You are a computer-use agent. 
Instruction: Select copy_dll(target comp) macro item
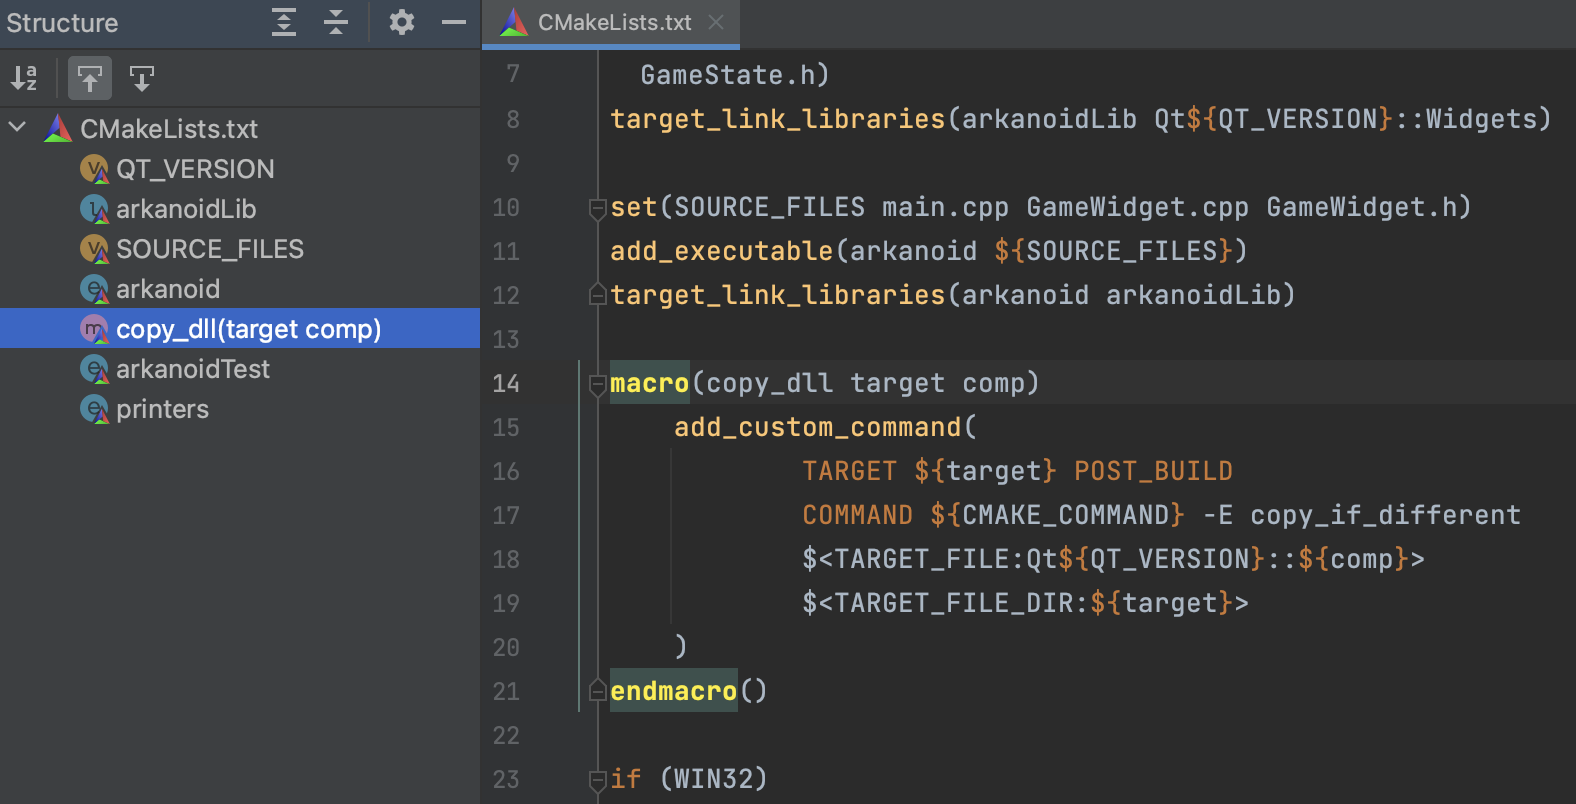pos(240,328)
